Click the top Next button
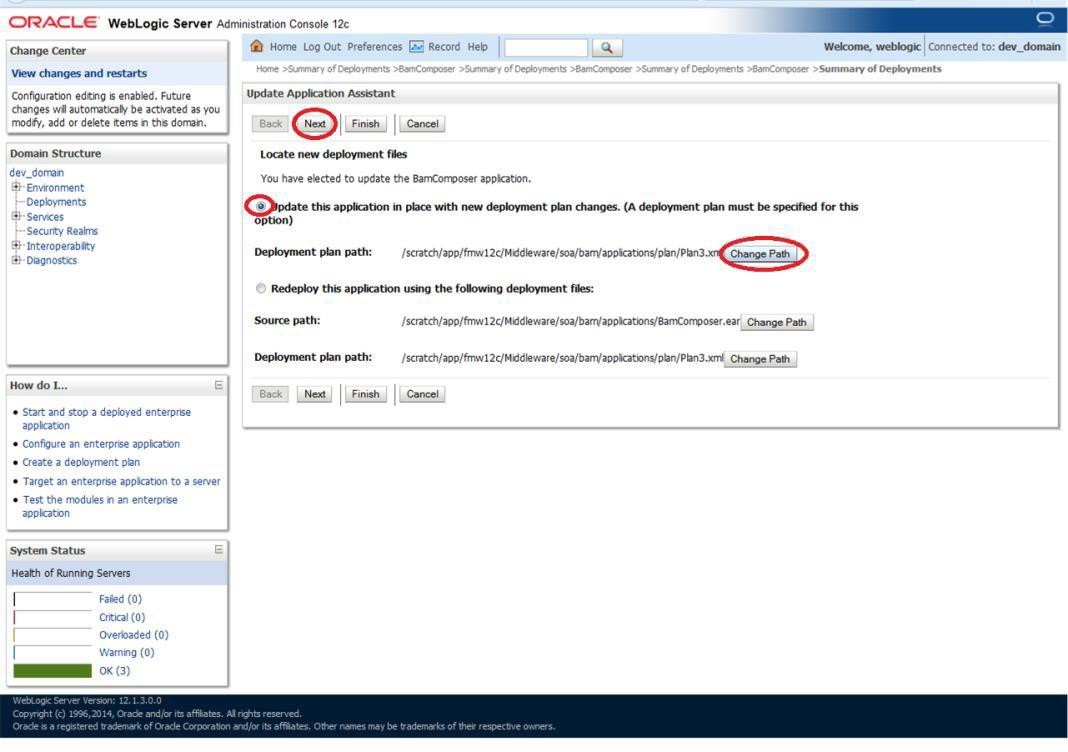Viewport: 1068px width, 752px height. [315, 124]
